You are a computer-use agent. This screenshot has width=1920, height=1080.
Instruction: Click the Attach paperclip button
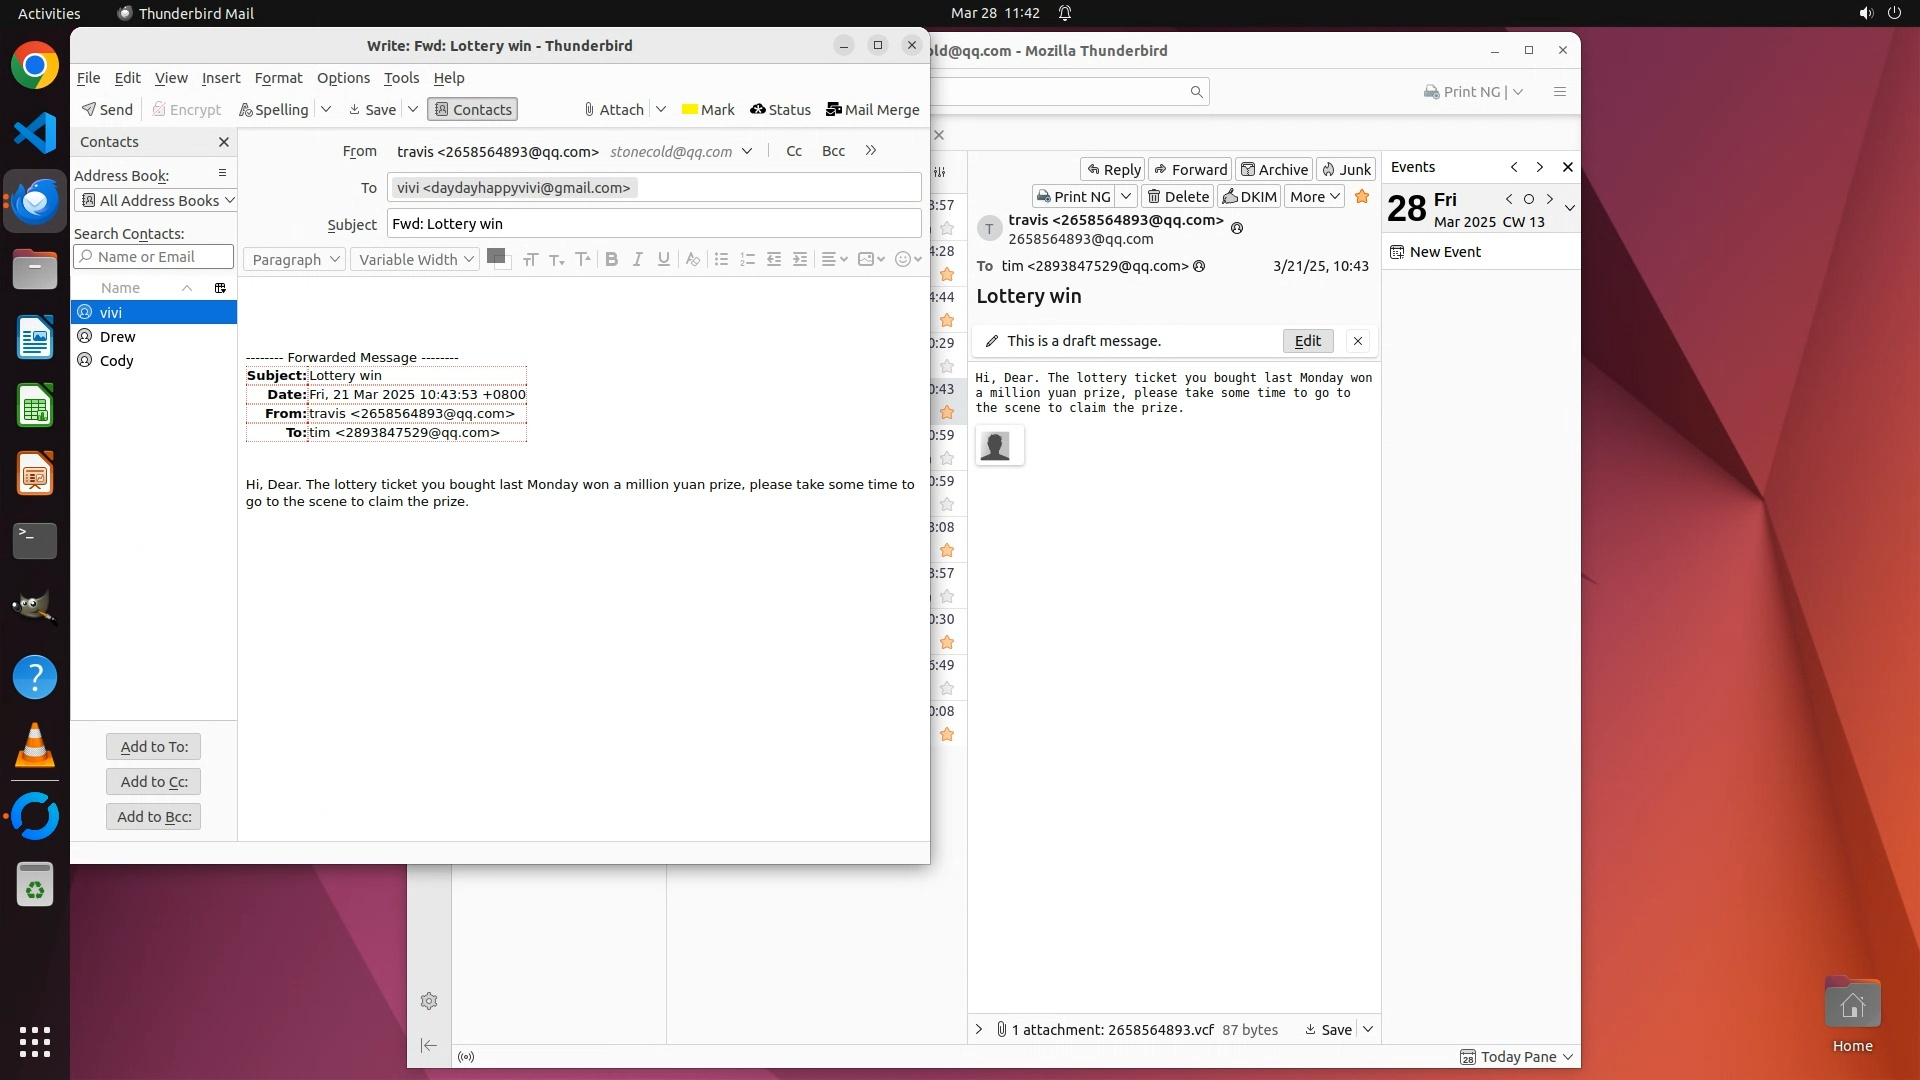point(613,109)
